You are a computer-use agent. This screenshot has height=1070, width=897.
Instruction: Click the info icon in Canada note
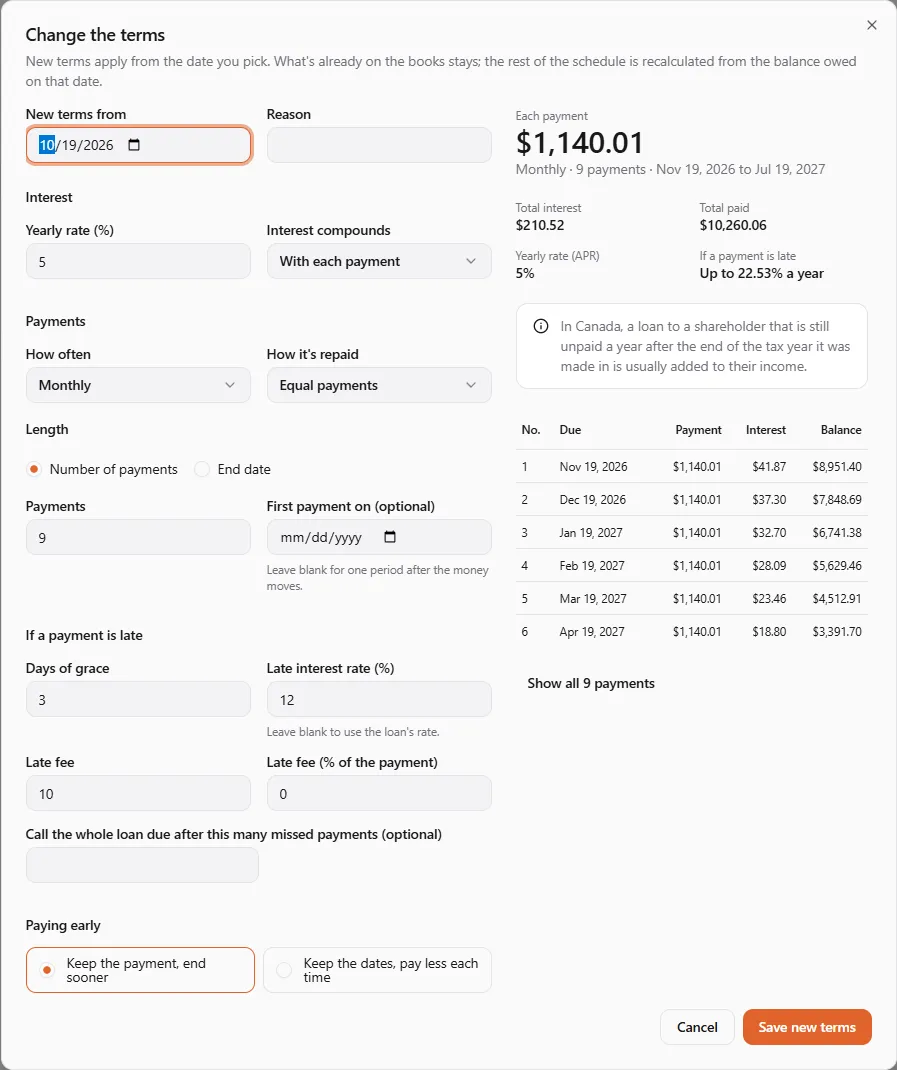[541, 326]
